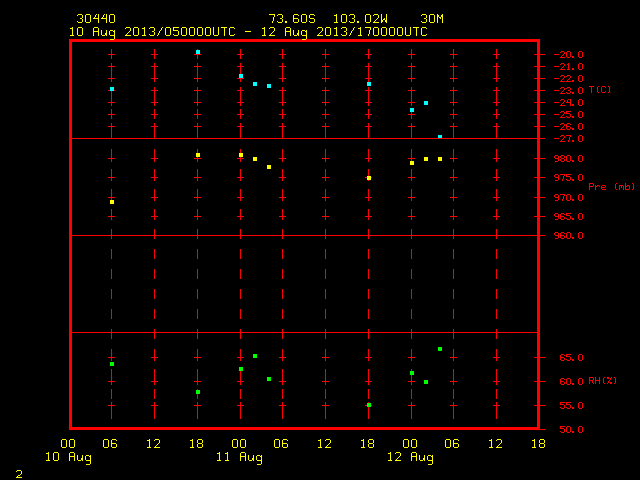Click the 73.60S latitude text
Image resolution: width=640 pixels, height=480 pixels.
292,19
